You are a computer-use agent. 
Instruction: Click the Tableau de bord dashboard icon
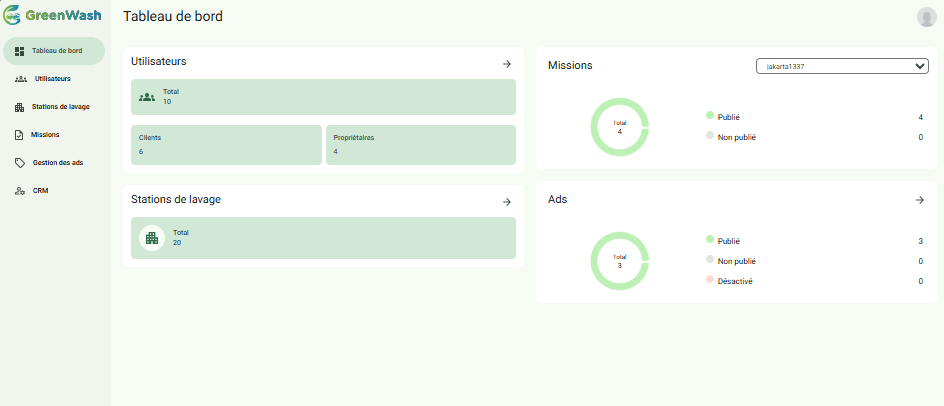tap(20, 50)
